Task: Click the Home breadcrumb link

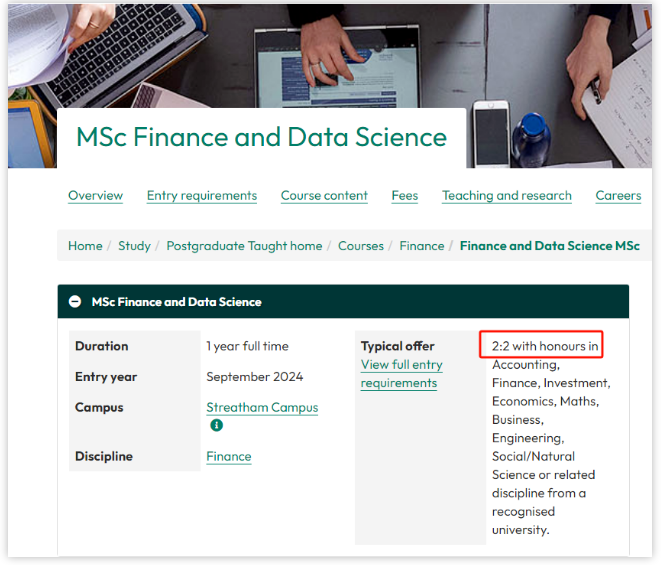Action: point(85,246)
